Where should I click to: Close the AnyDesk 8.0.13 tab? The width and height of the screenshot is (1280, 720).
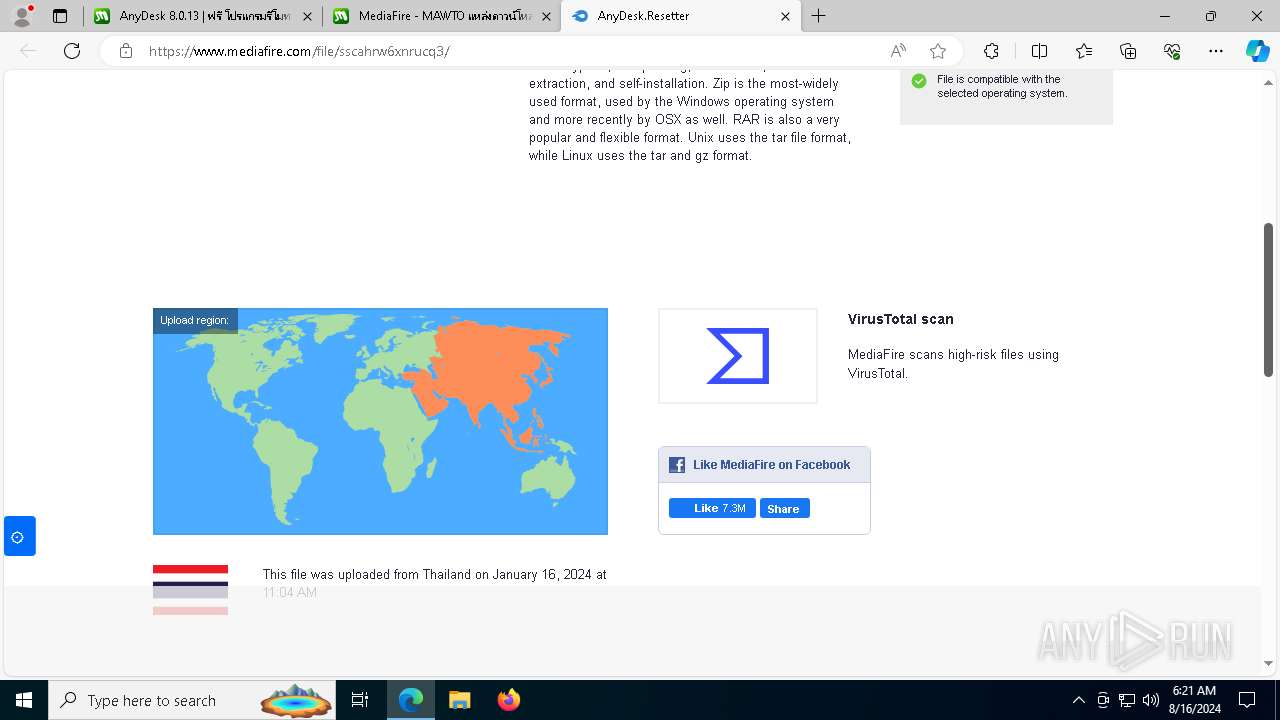click(307, 16)
